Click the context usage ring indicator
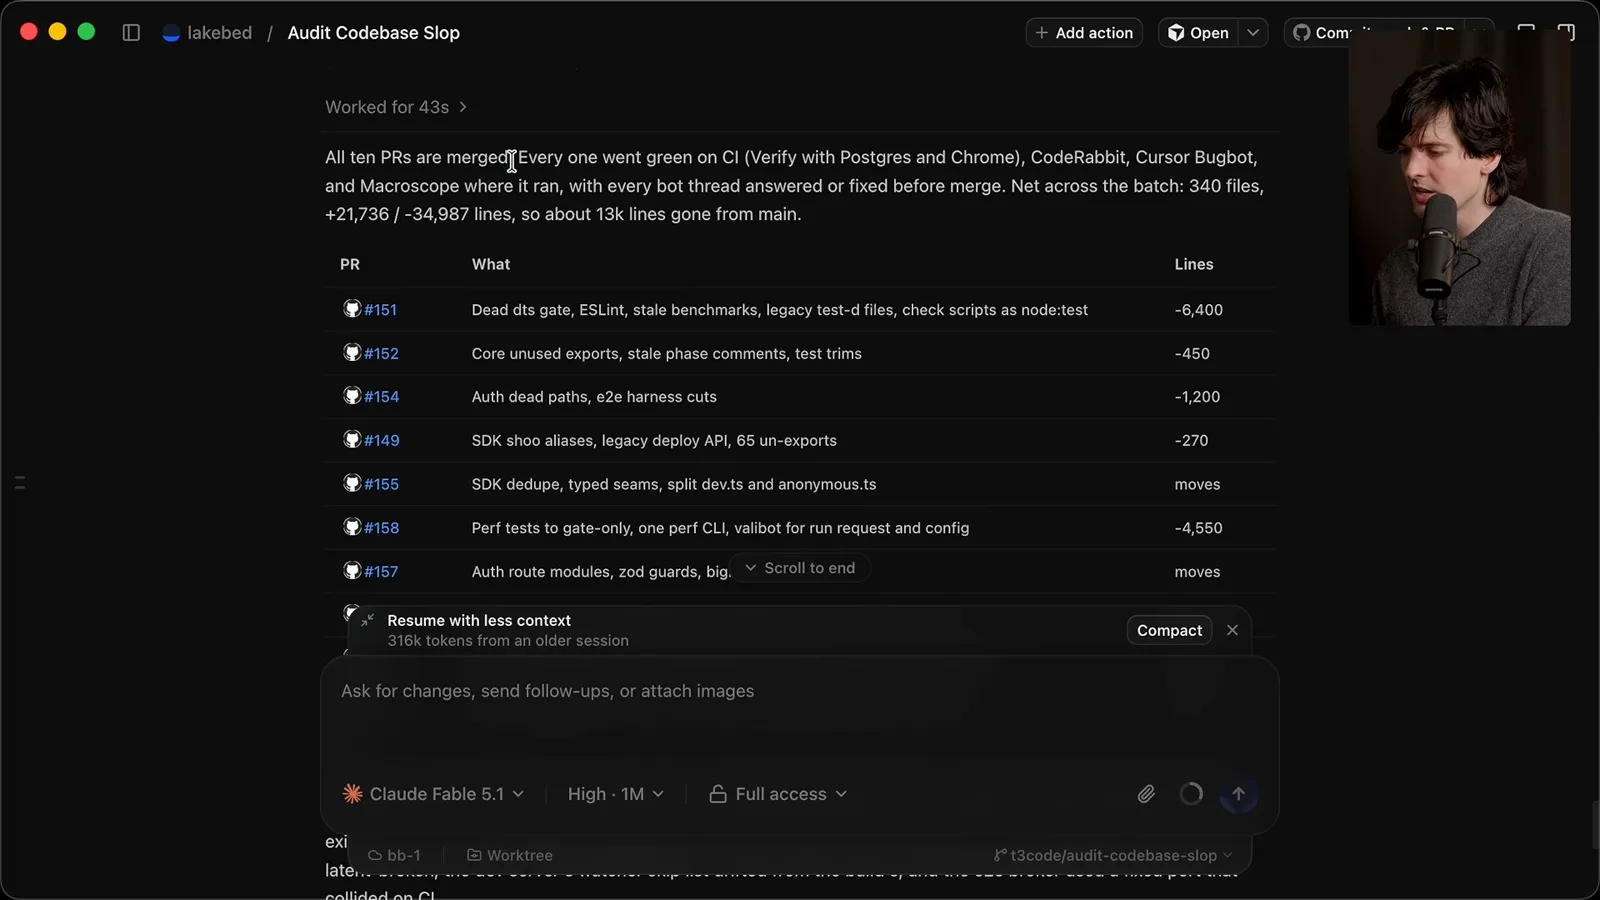Viewport: 1600px width, 900px height. tap(1191, 794)
